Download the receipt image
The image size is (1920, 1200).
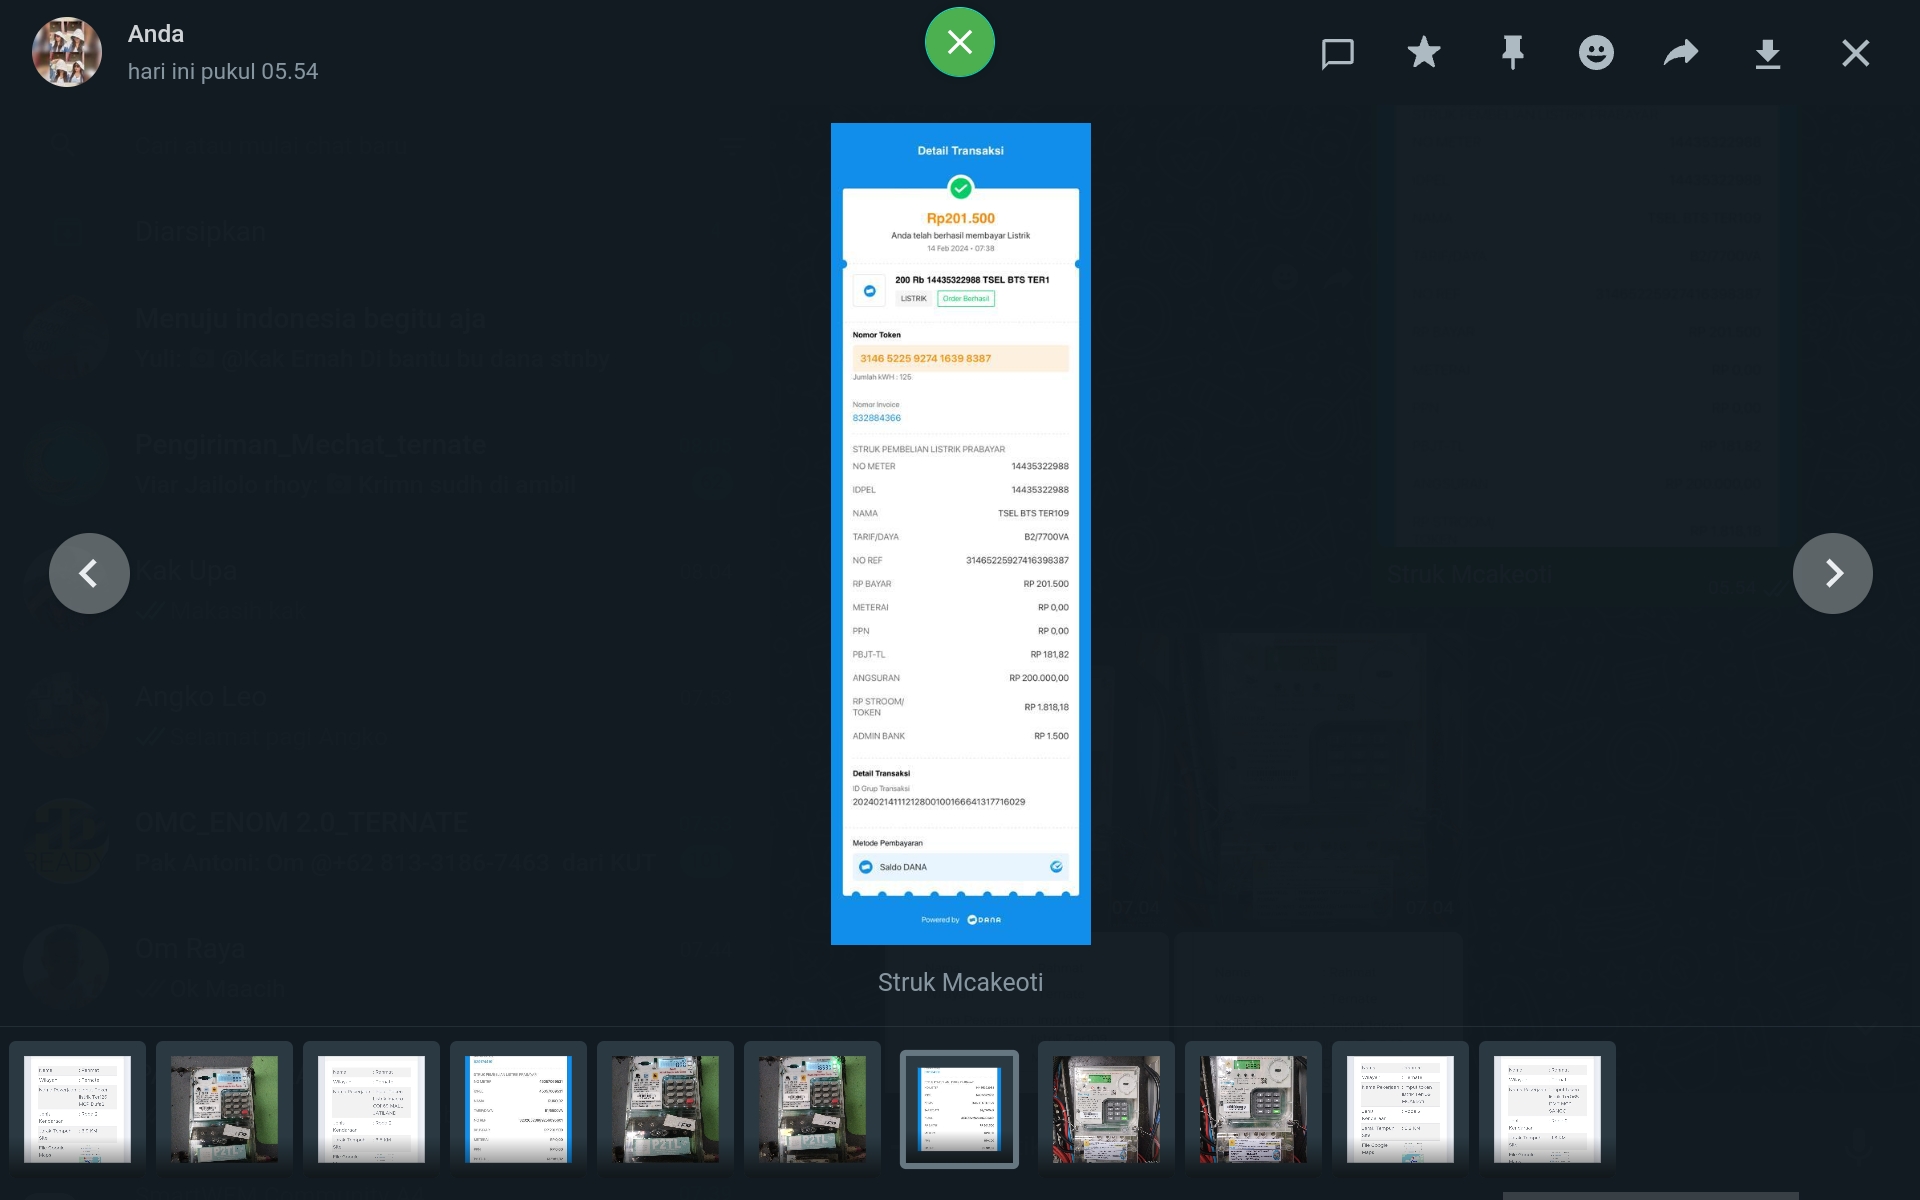[1768, 53]
